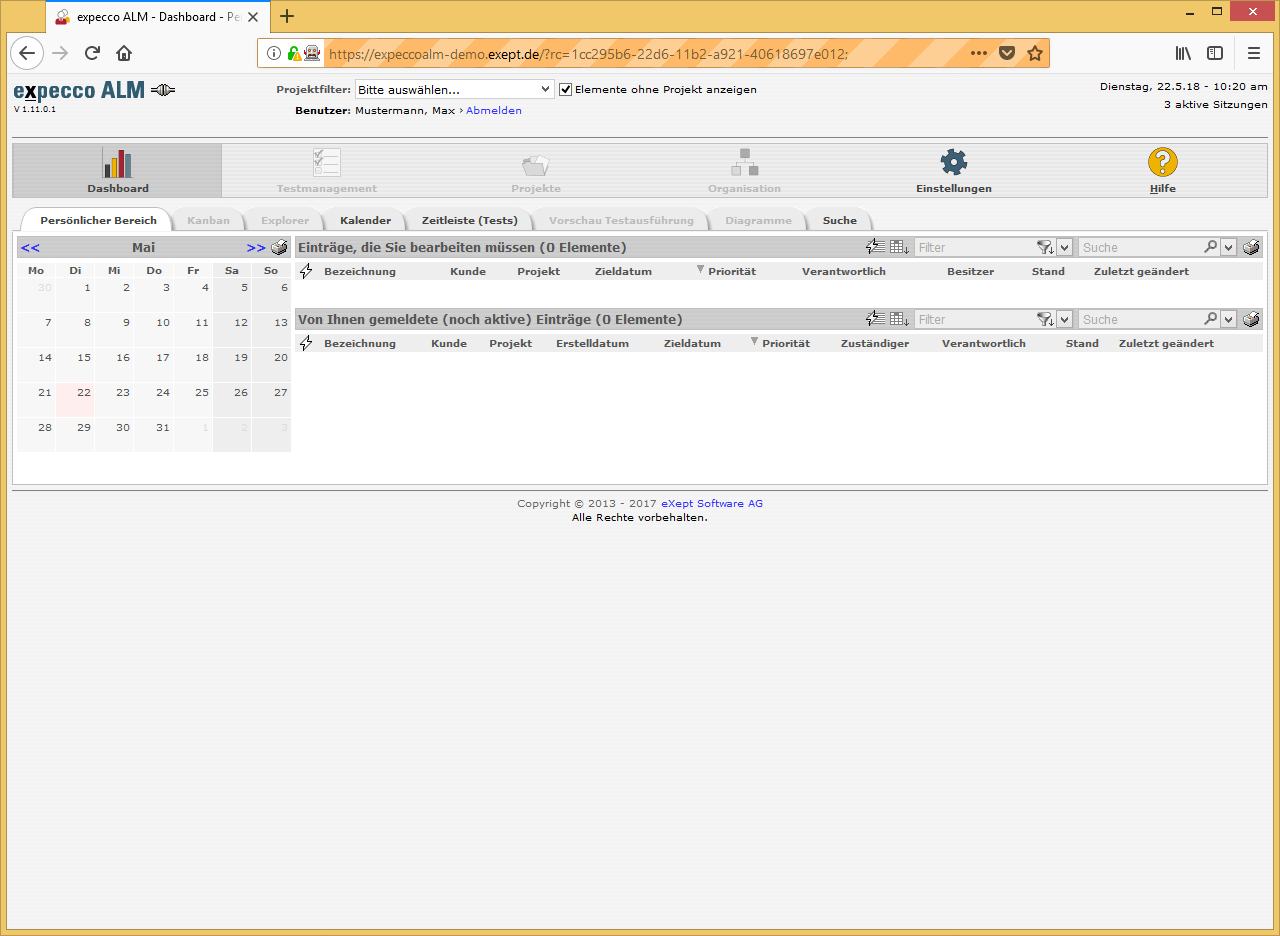Click the printer icon of the lower list header
Viewport: 1280px width, 936px height.
tap(1251, 319)
